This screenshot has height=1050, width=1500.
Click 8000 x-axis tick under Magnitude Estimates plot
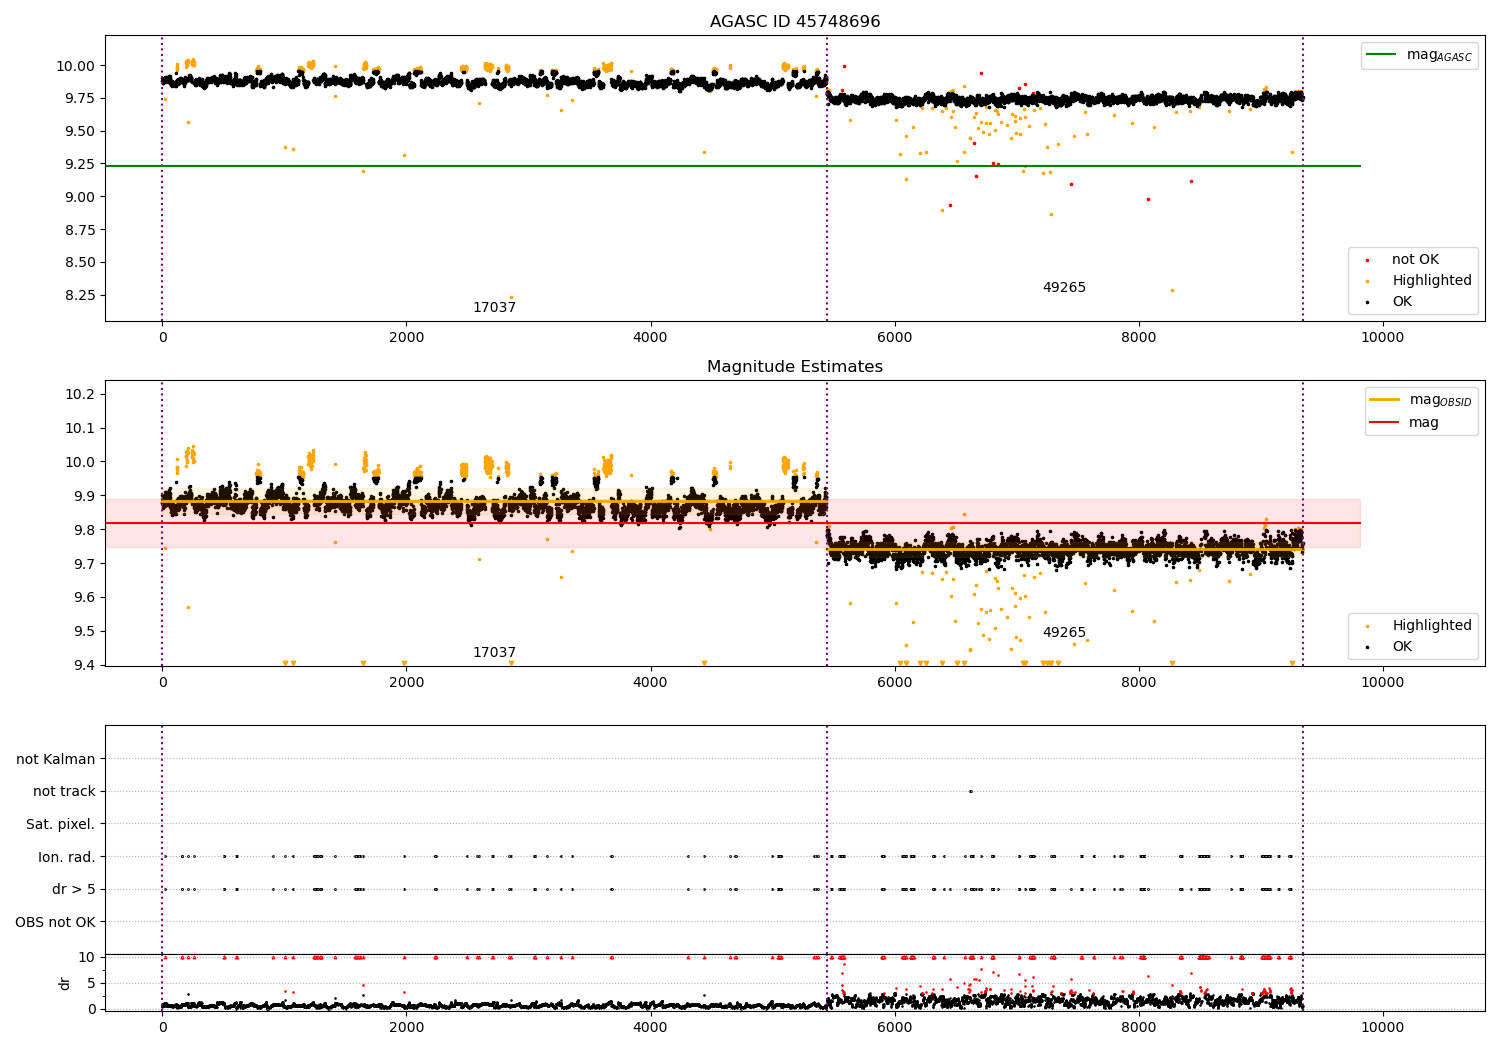pyautogui.click(x=1139, y=682)
